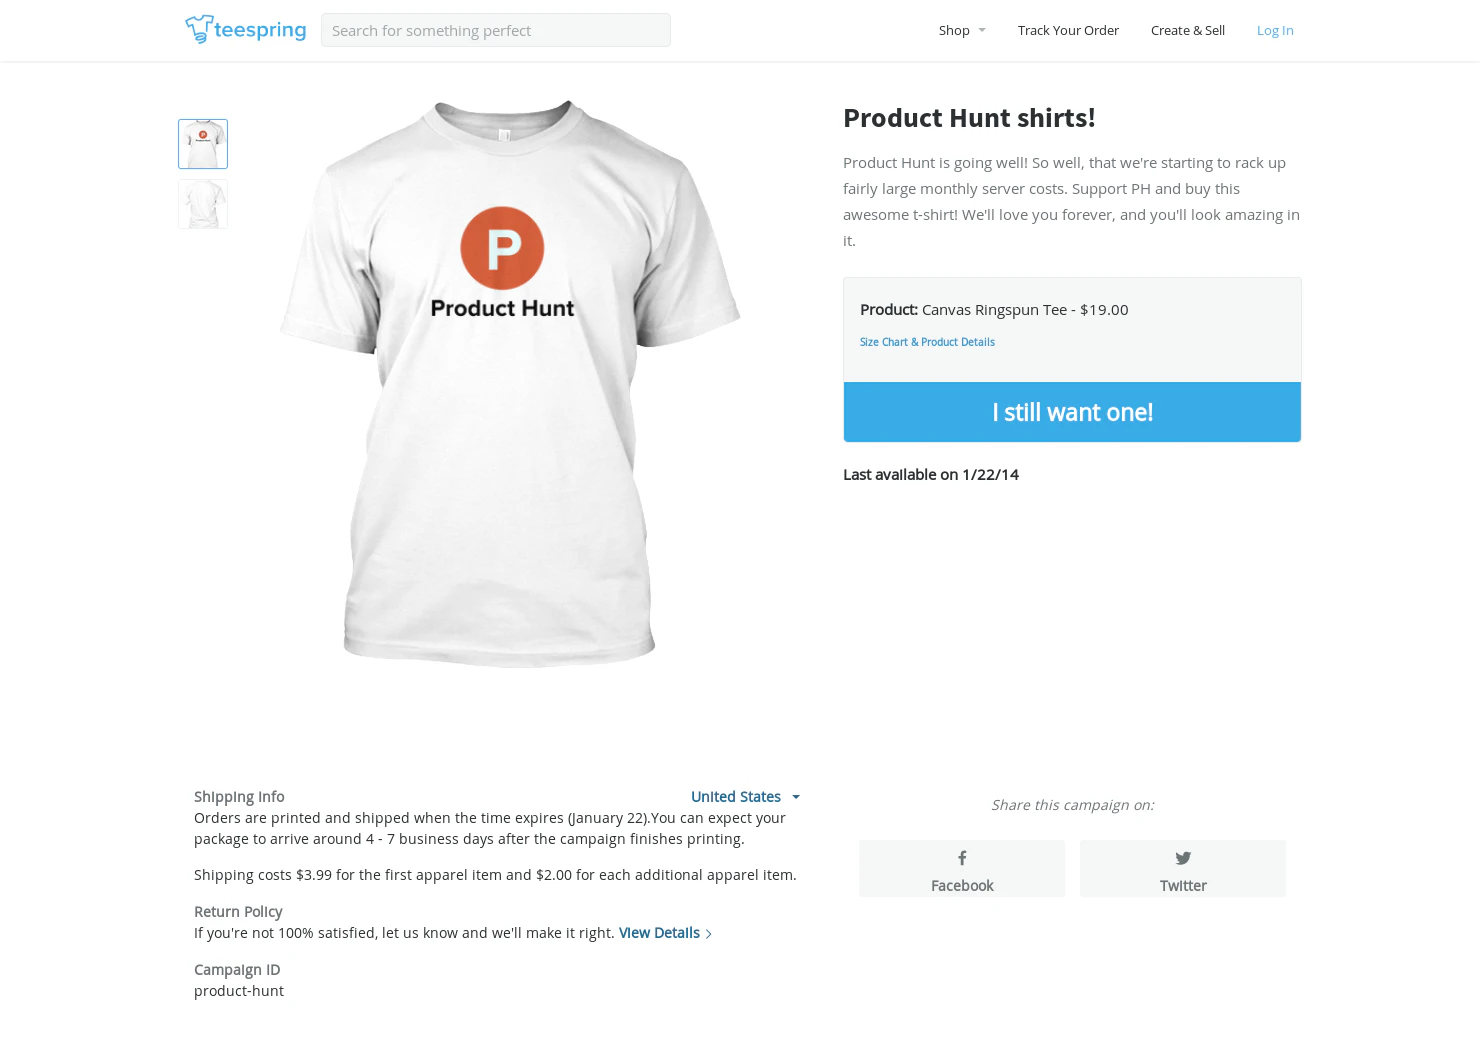Click the Twitter bird share icon
The image size is (1480, 1037).
(1182, 857)
